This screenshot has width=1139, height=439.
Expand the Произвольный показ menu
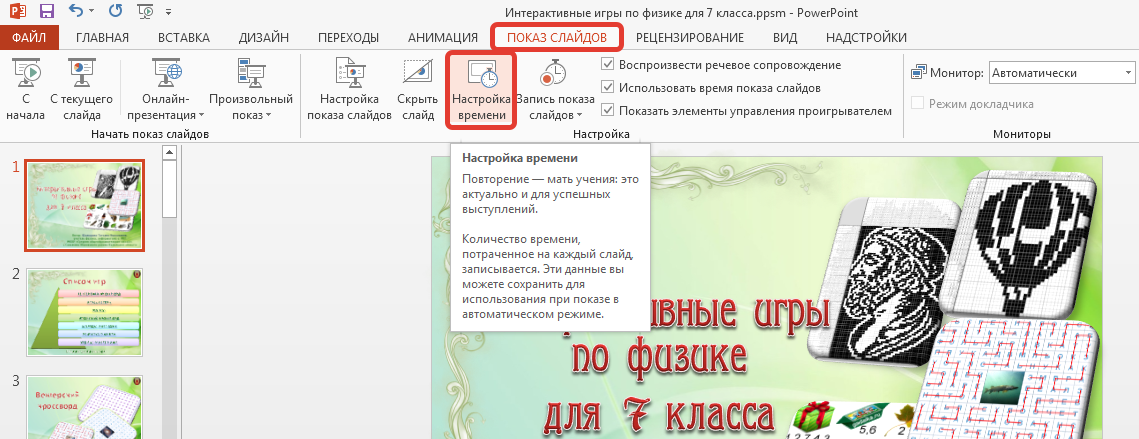click(250, 100)
